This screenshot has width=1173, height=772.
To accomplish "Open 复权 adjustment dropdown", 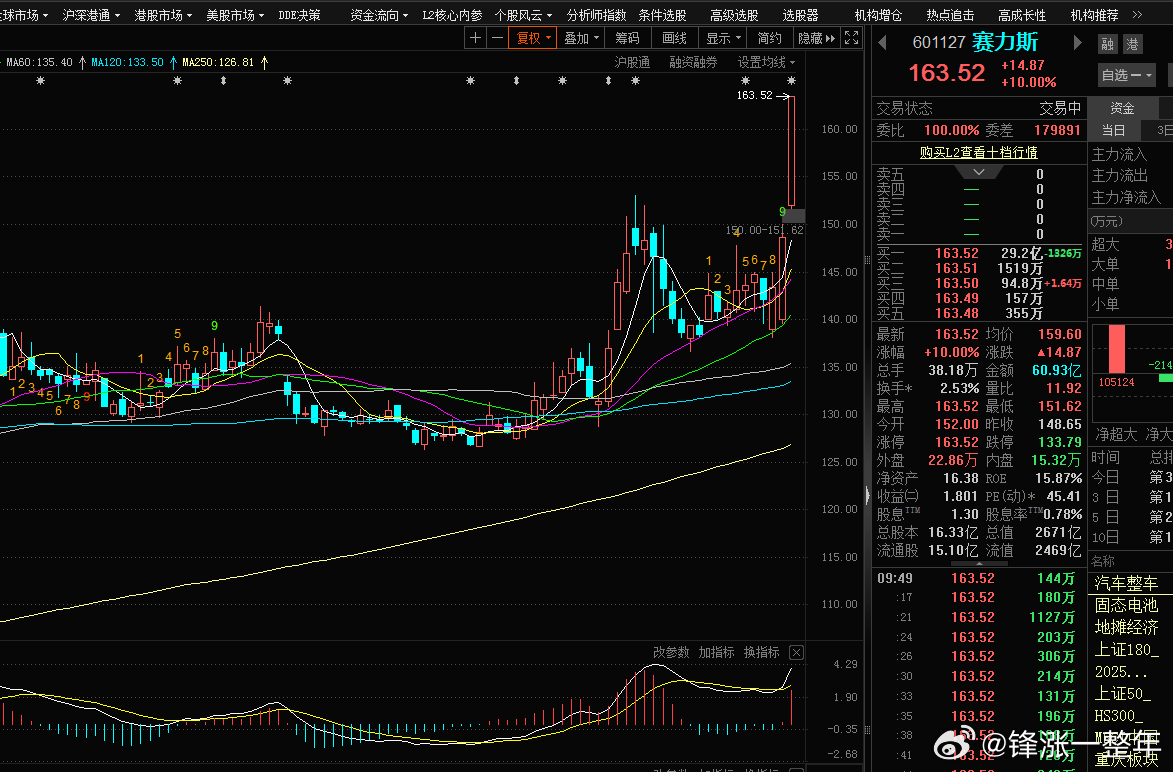I will (533, 37).
